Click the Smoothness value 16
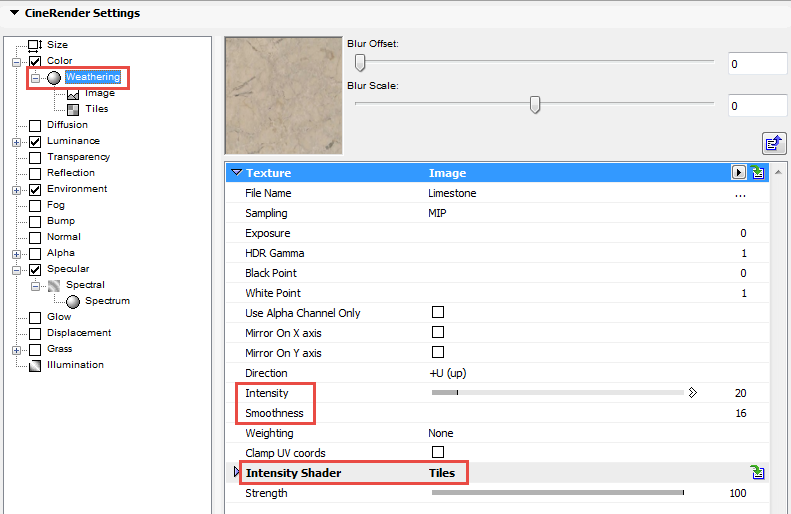The width and height of the screenshot is (791, 514). 741,413
